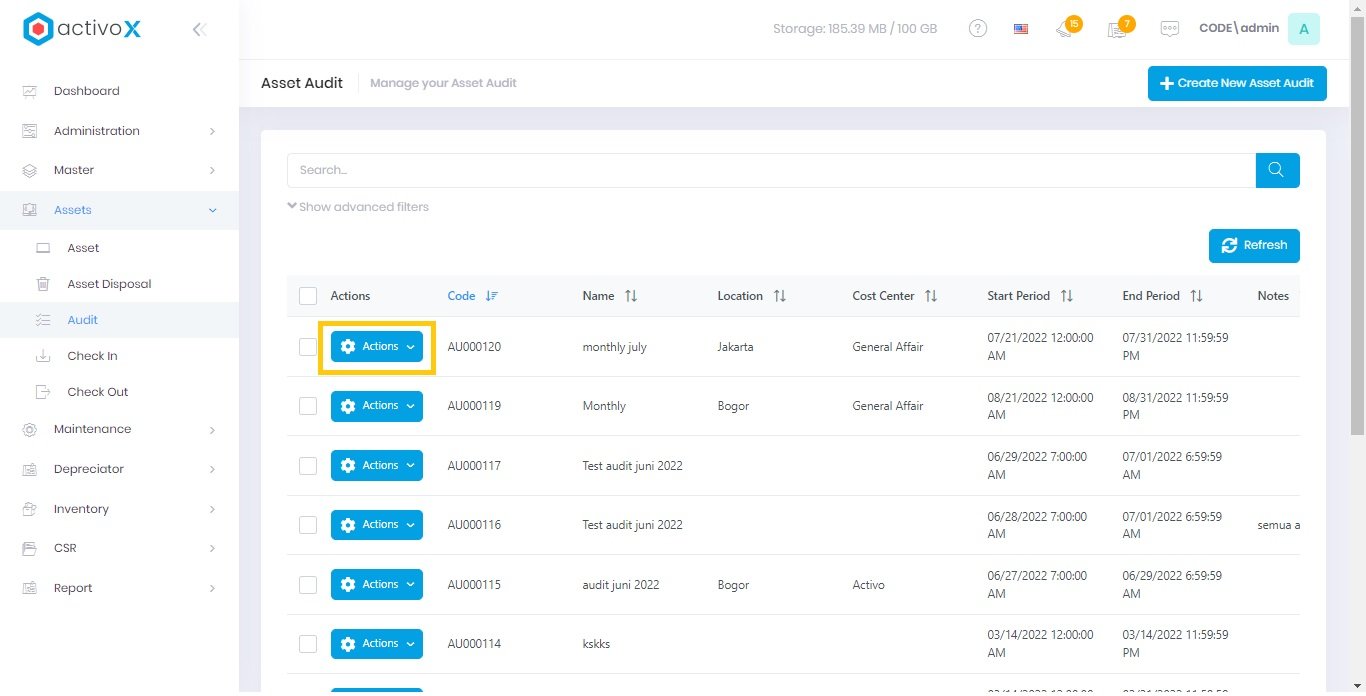Click the magnifier search button
The height and width of the screenshot is (696, 1366).
point(1277,170)
